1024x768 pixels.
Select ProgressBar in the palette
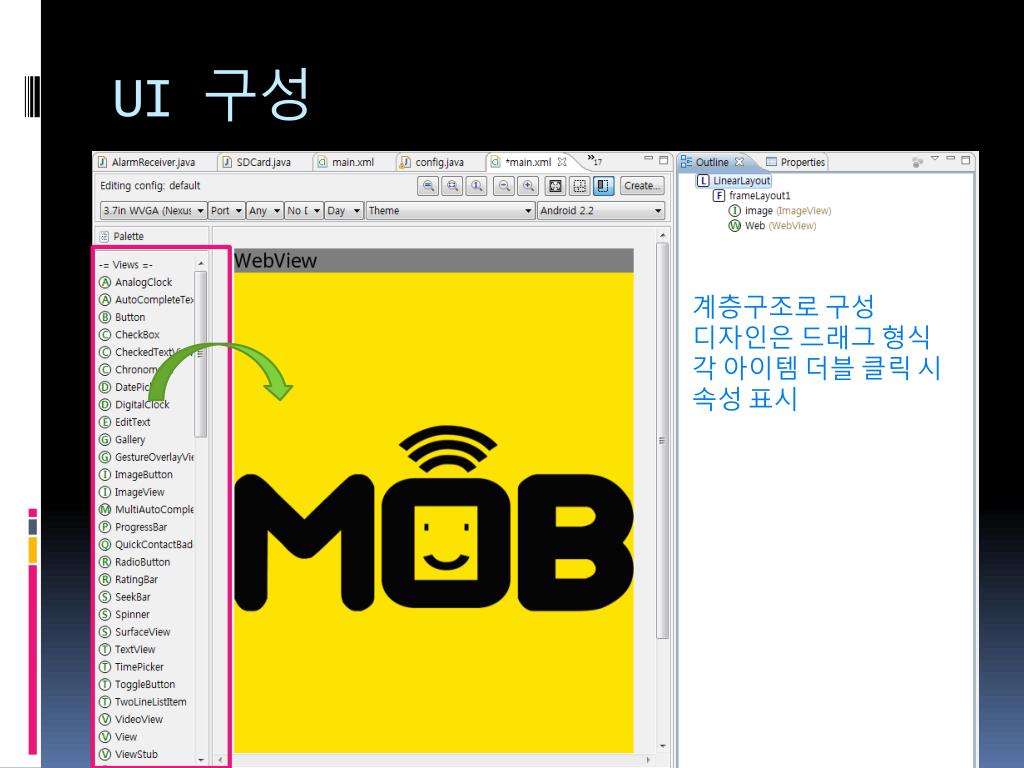click(x=133, y=528)
